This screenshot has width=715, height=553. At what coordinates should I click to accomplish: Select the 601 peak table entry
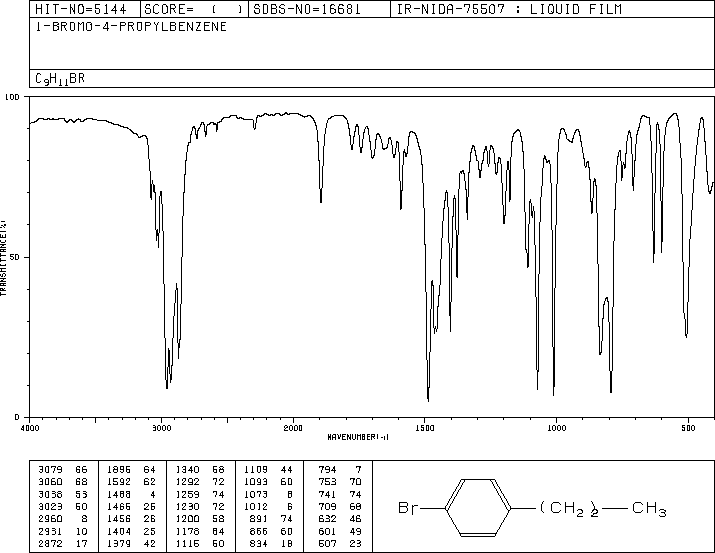[x=327, y=531]
